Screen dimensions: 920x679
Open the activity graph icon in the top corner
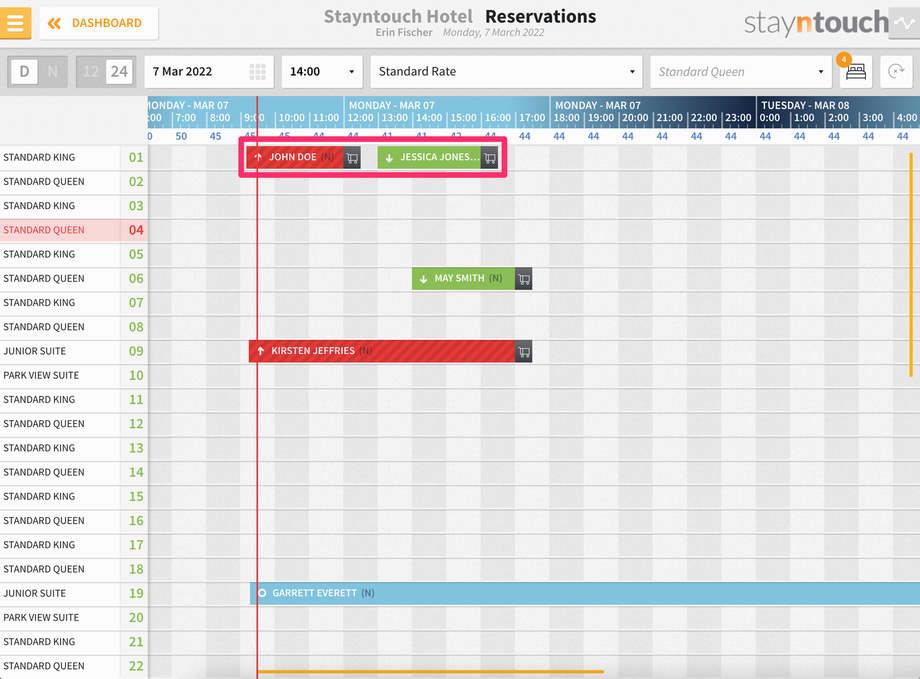[x=904, y=23]
